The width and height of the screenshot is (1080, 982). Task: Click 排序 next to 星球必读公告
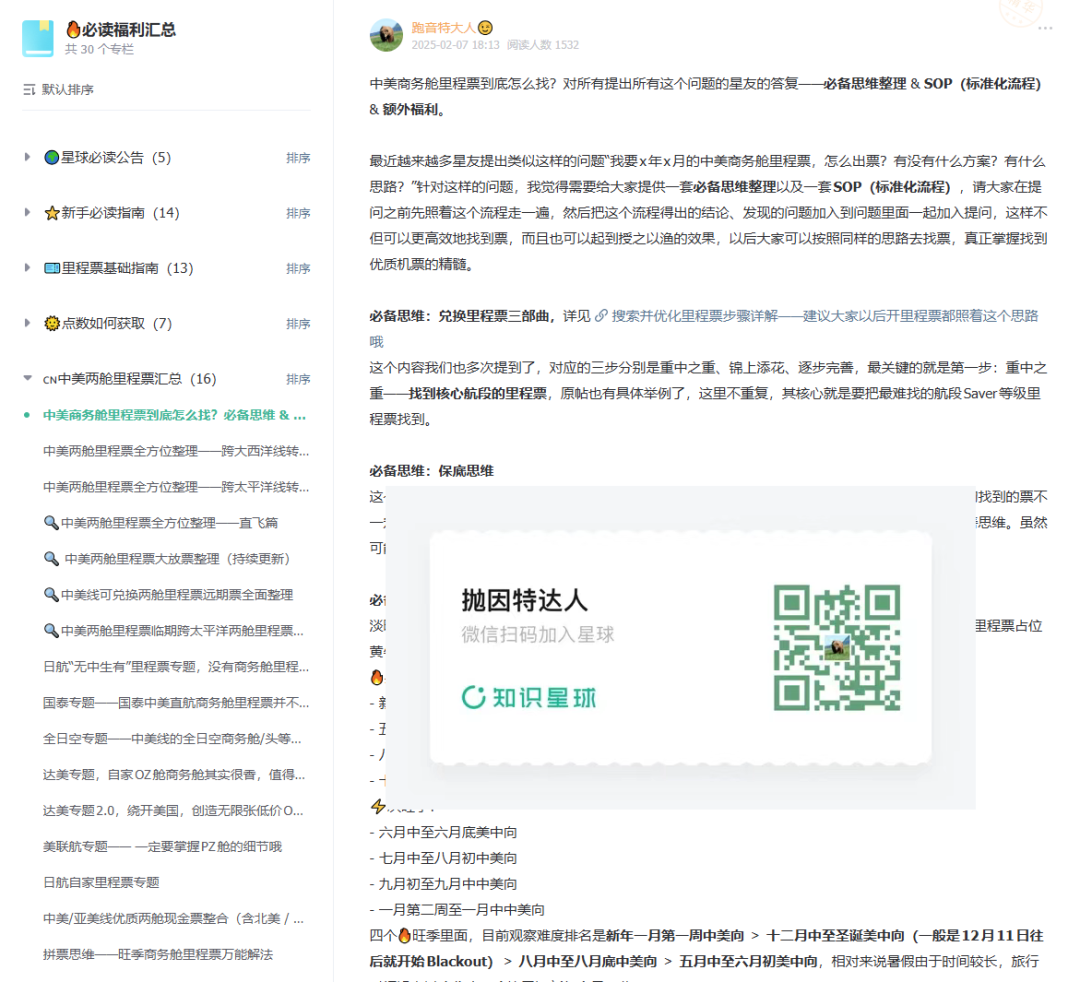tap(298, 158)
